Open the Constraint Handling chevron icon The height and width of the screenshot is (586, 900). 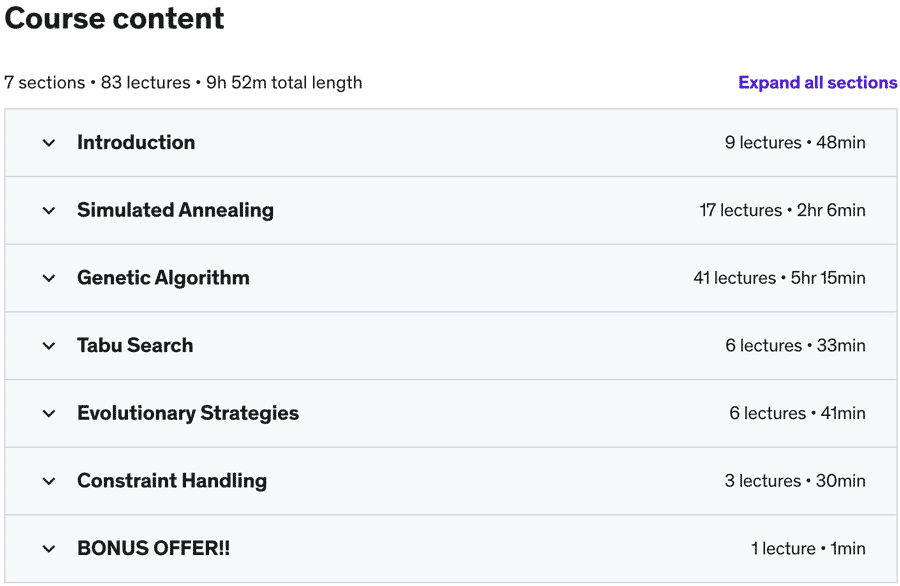pos(49,482)
